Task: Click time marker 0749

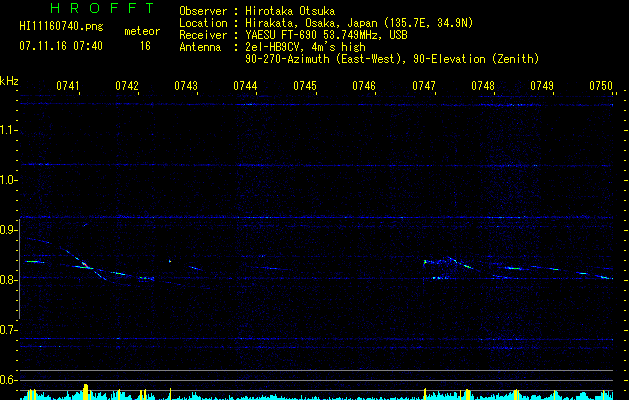Action: click(x=542, y=86)
